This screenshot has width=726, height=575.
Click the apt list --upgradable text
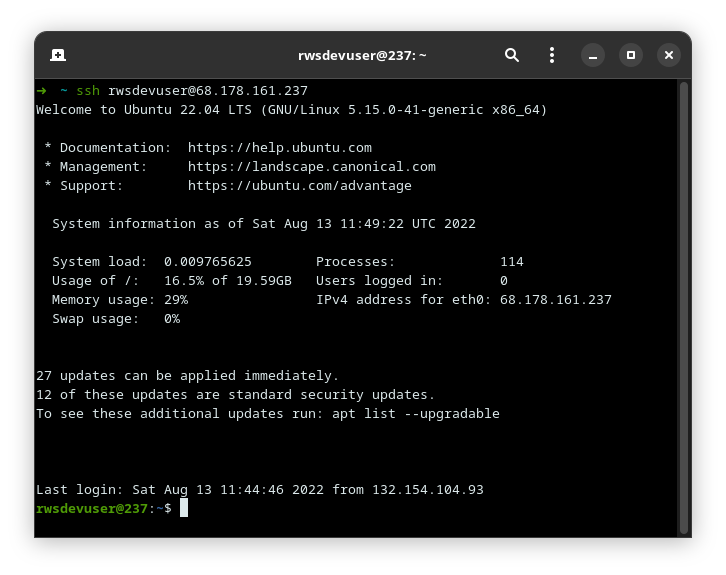[x=416, y=413]
